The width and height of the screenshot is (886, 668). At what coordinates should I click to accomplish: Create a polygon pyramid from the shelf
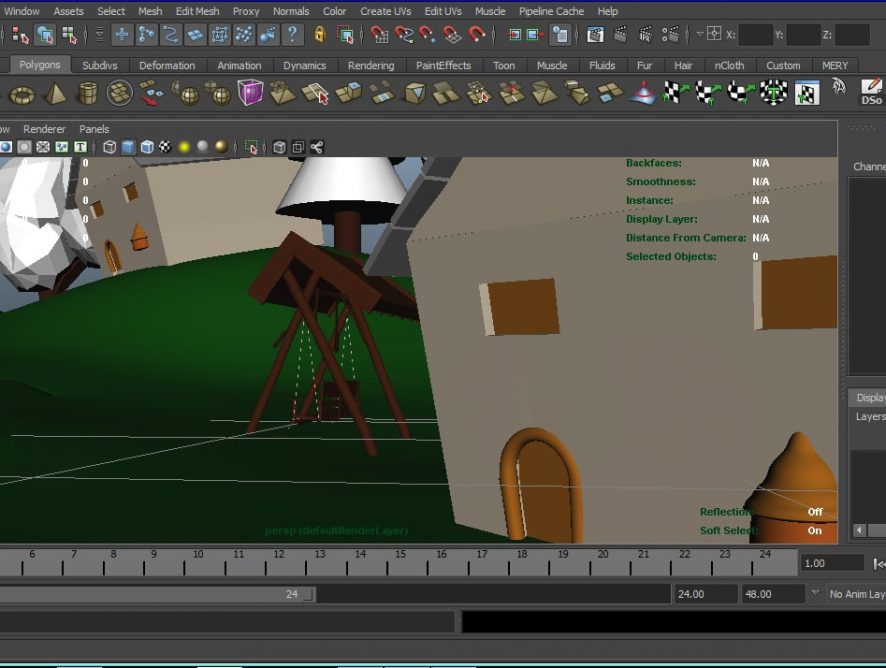coord(55,94)
